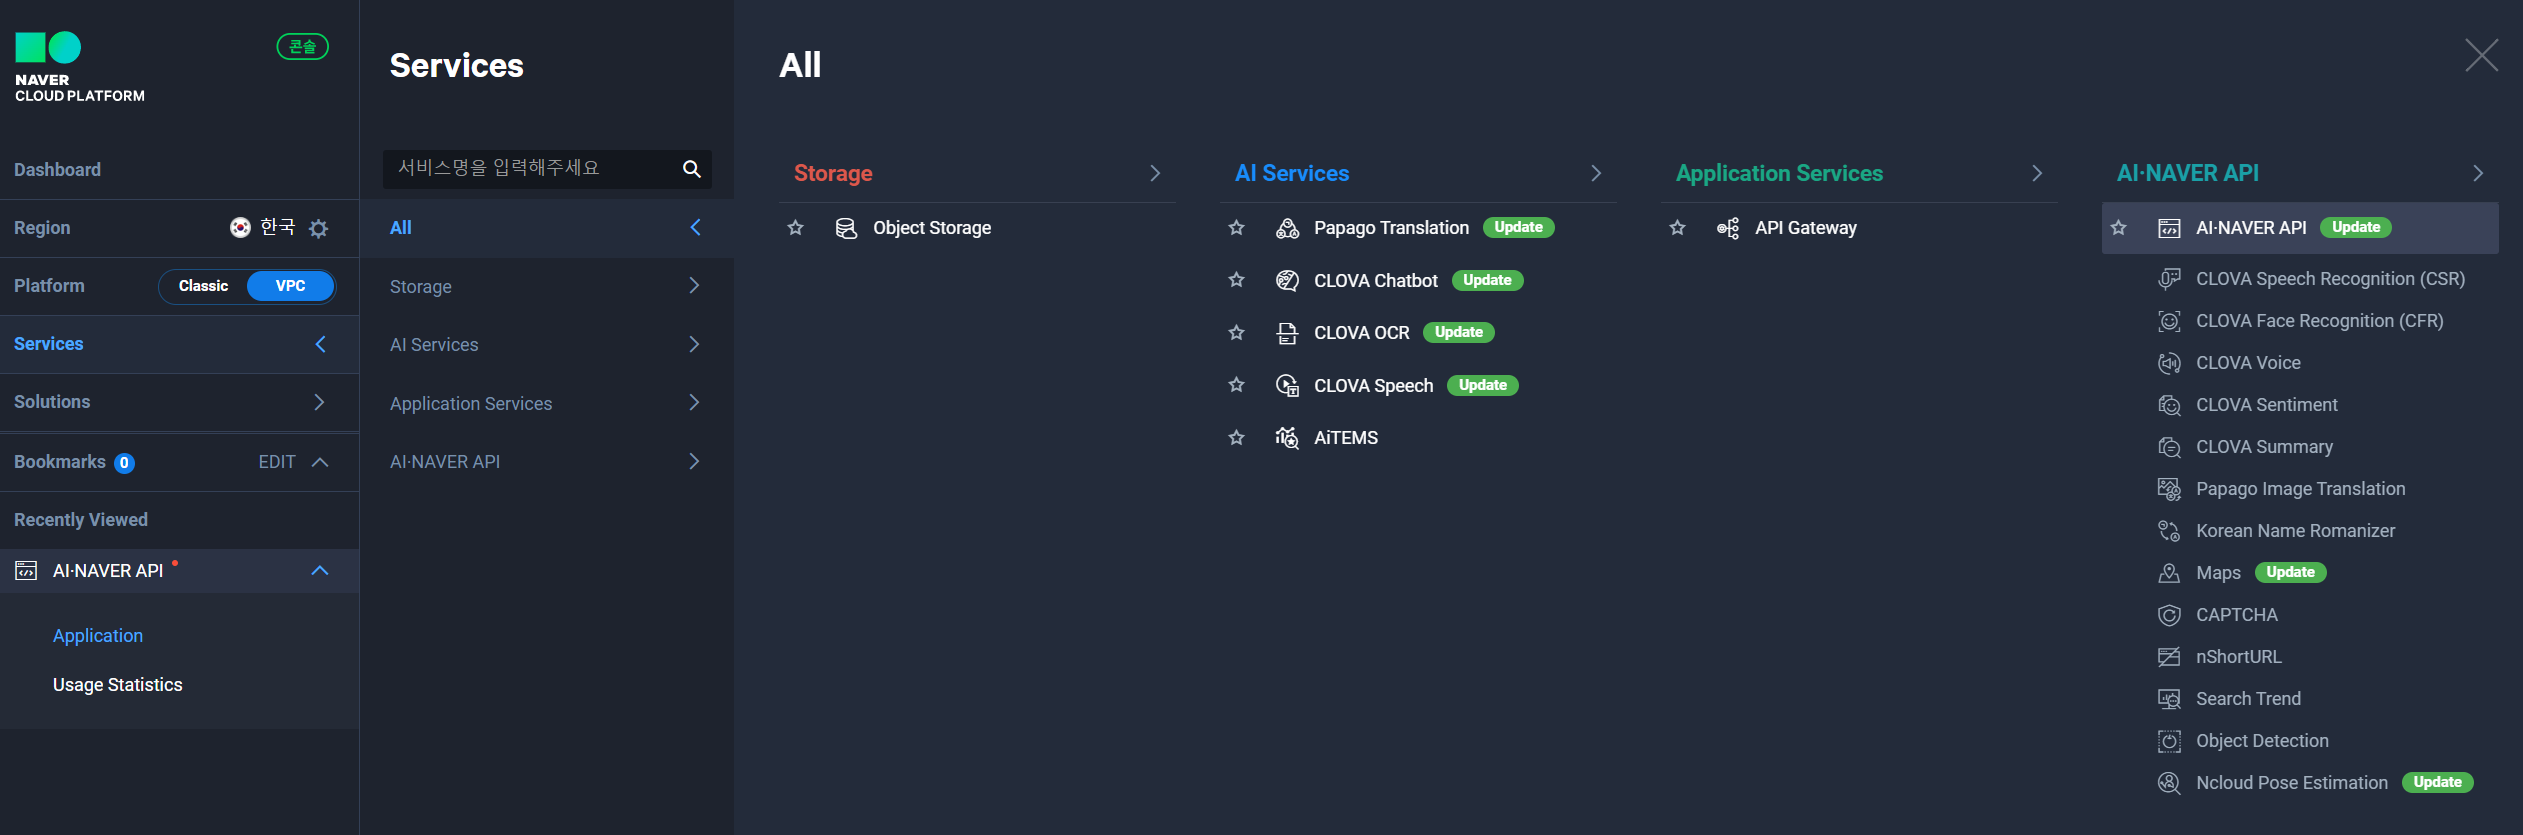
Task: Select AI·NAVER API in category list
Action: tap(546, 461)
